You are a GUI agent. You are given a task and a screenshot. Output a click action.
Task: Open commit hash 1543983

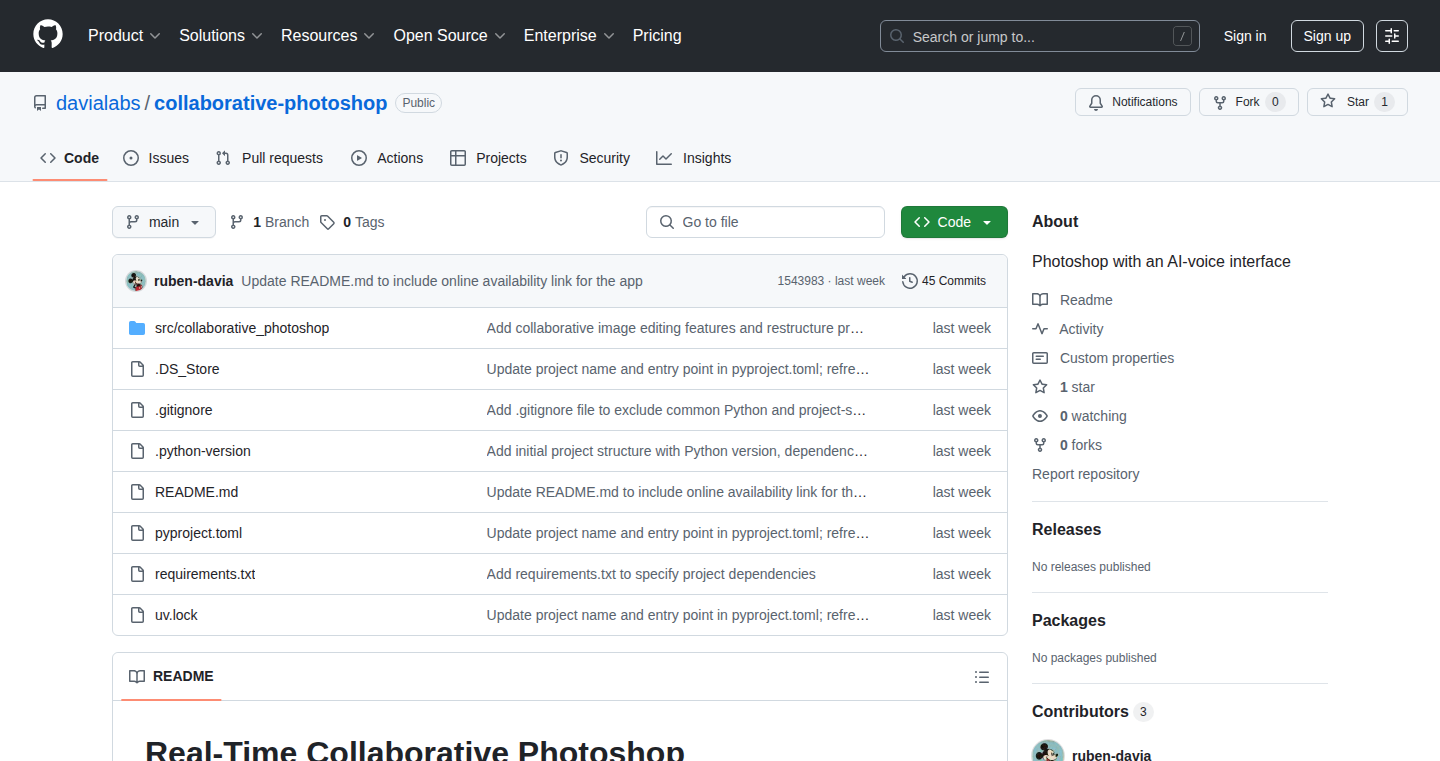tap(800, 281)
